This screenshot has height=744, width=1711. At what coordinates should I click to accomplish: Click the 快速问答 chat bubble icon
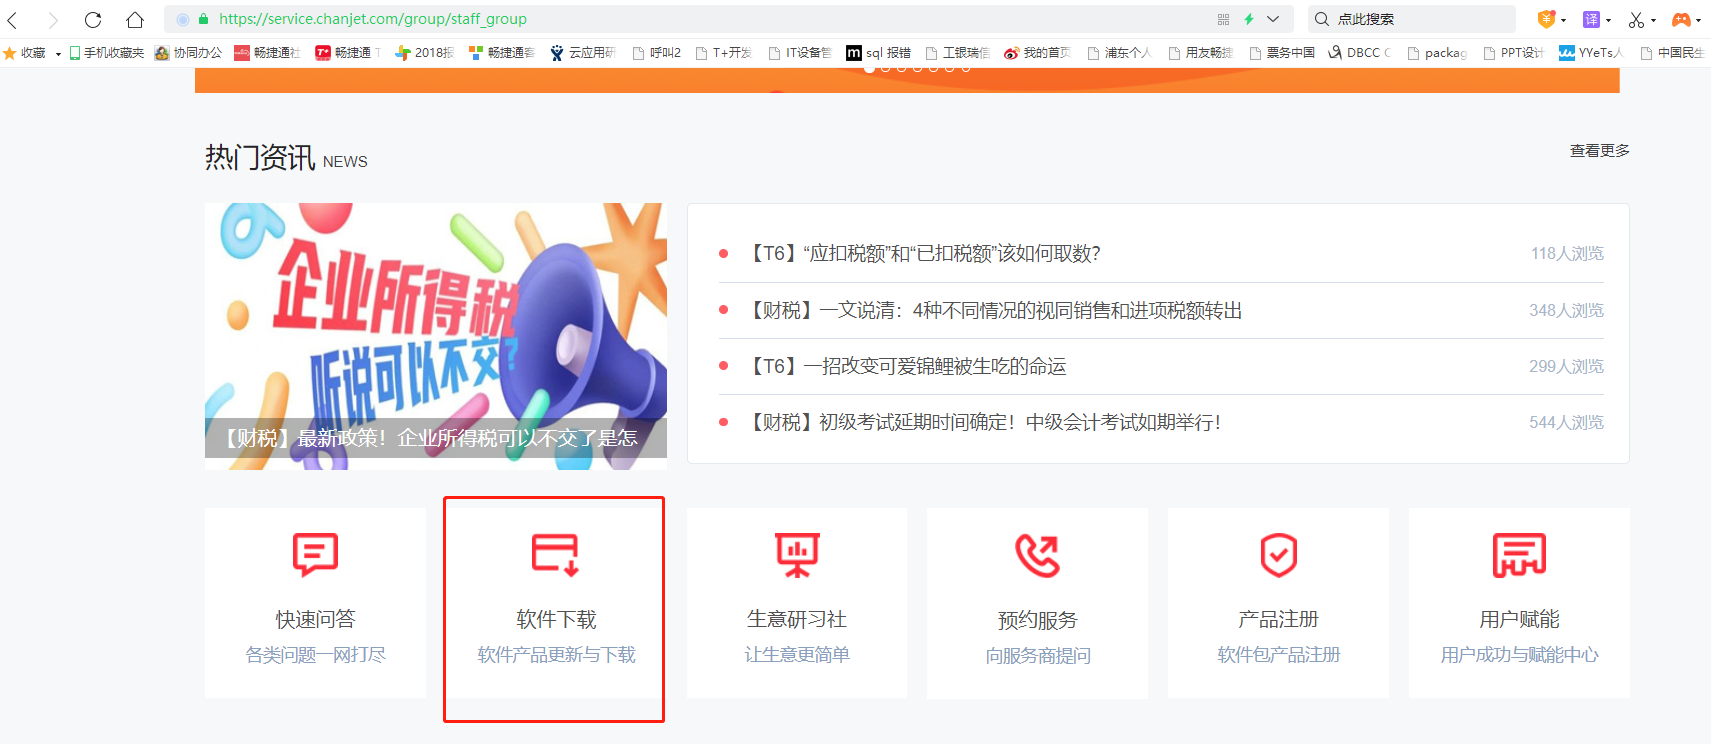(316, 555)
